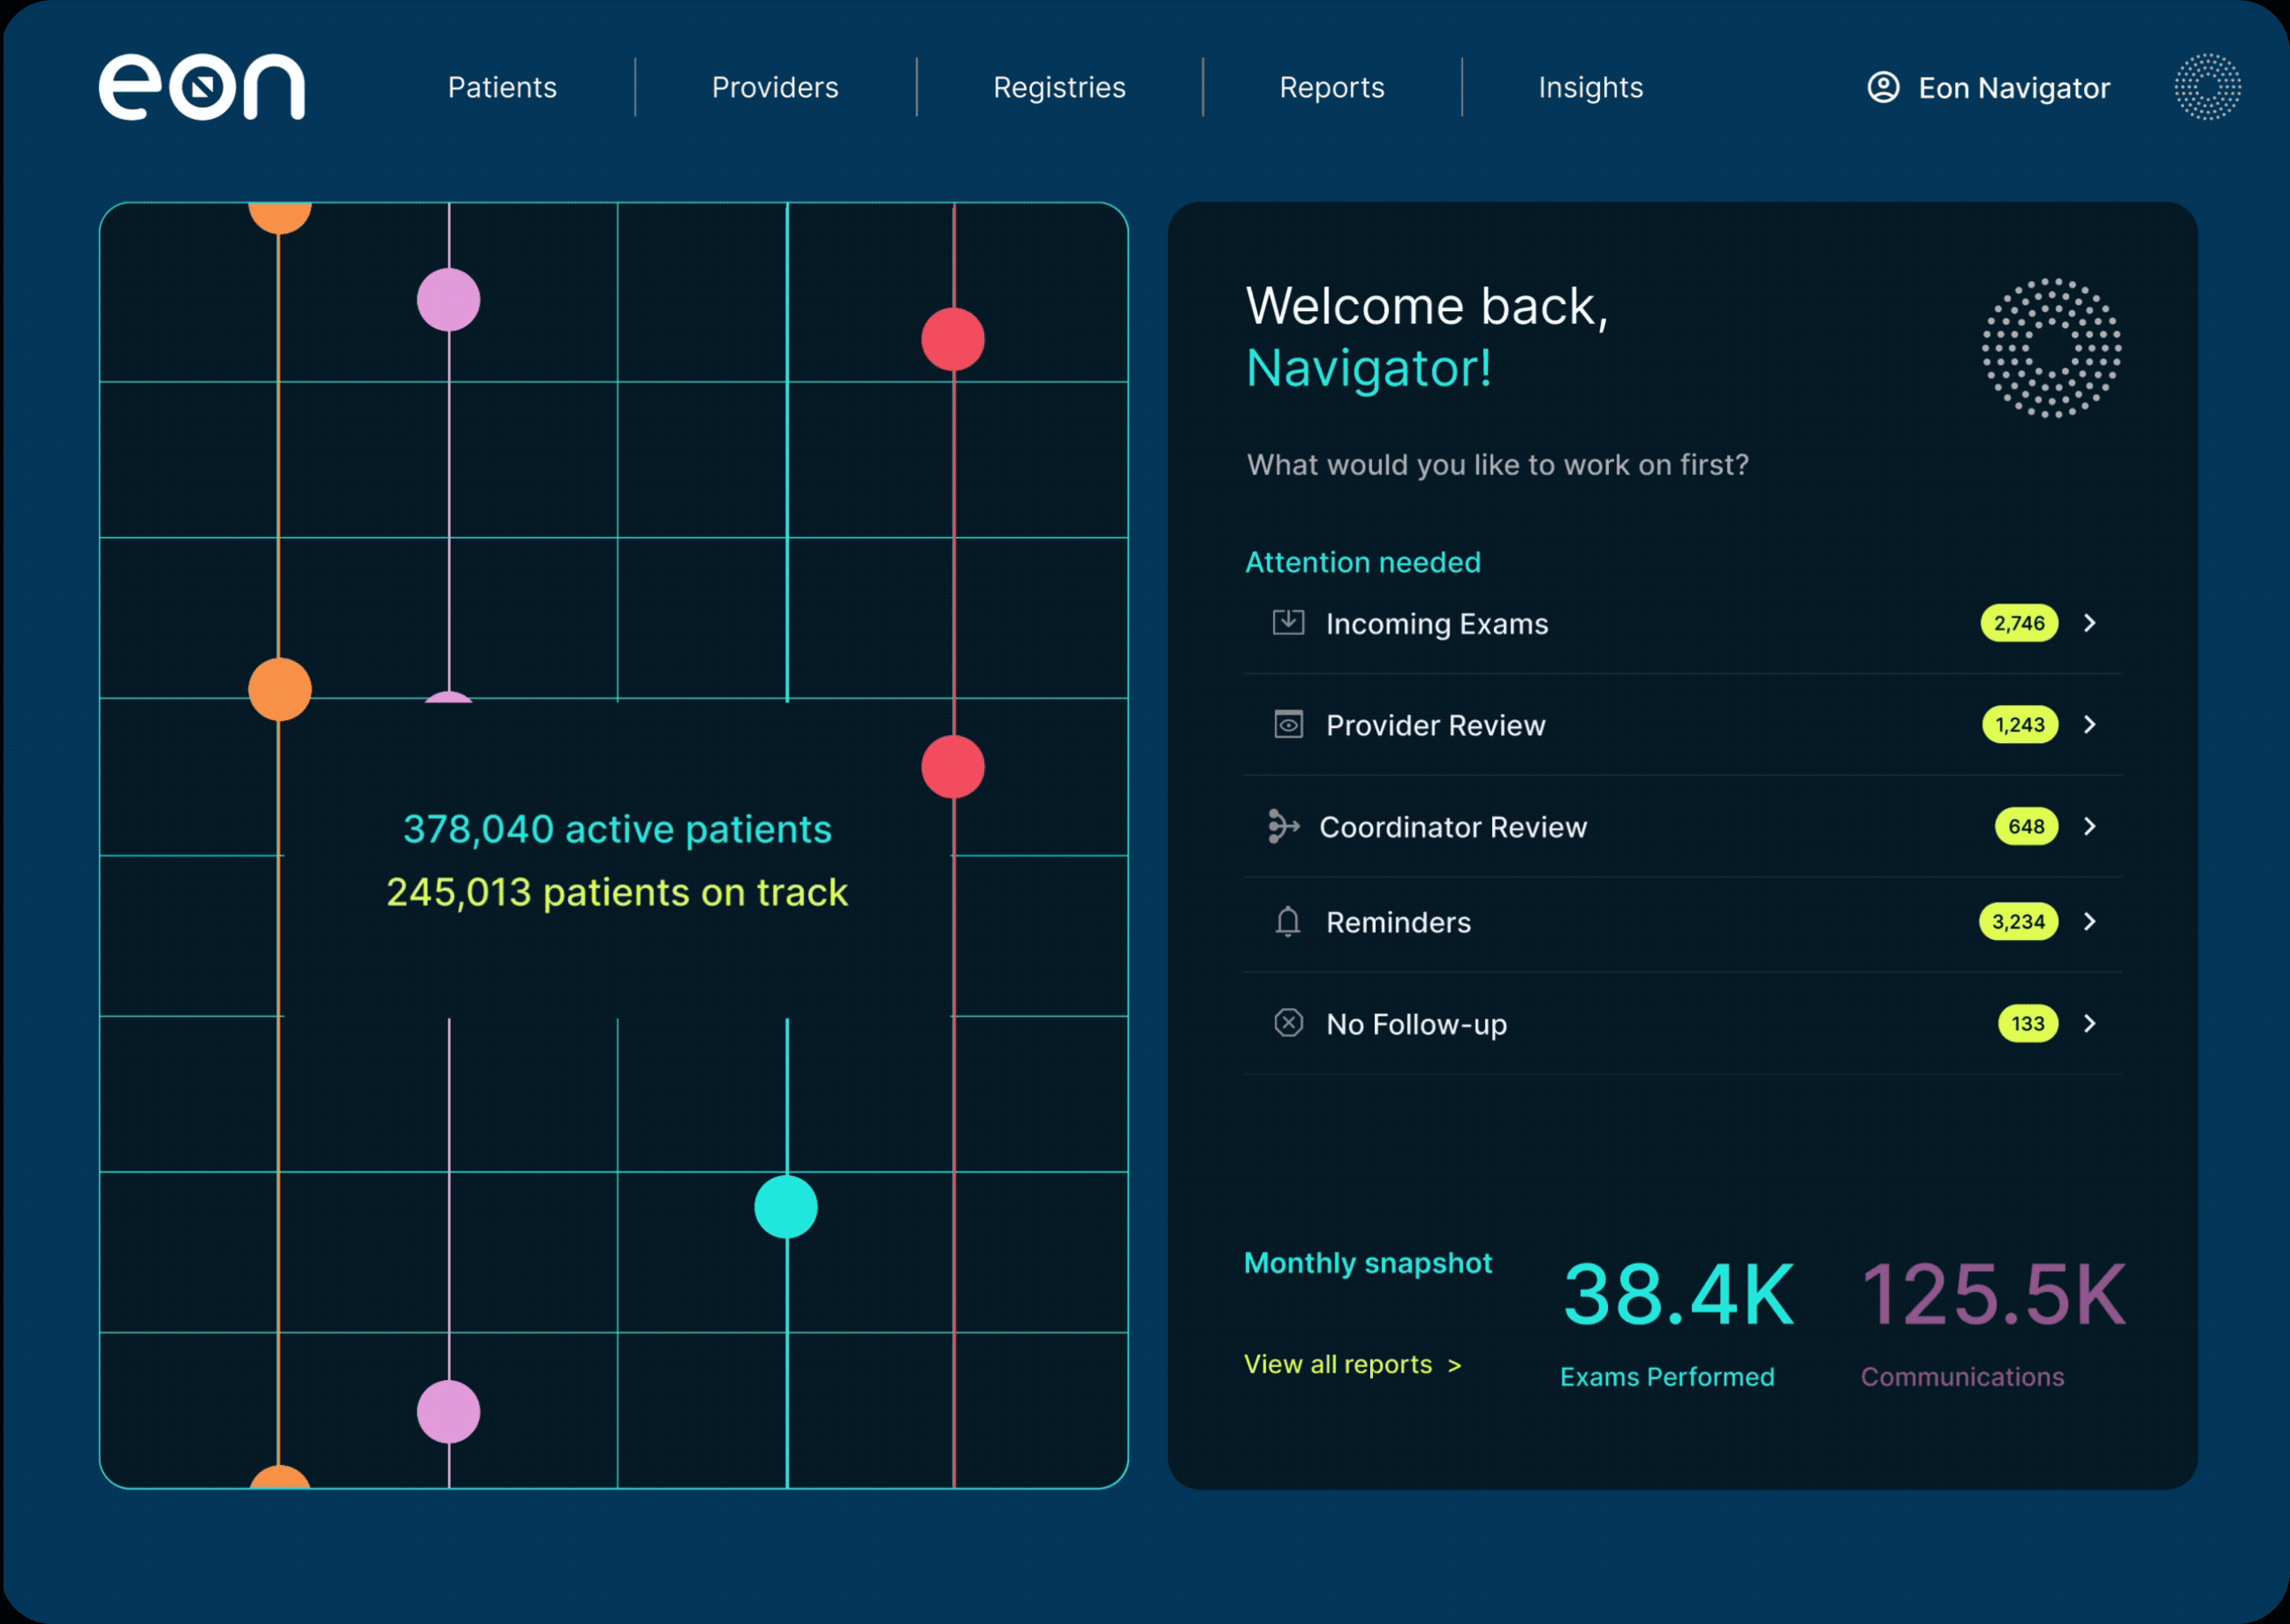2290x1624 pixels.
Task: Click the Coordinator Review branch icon
Action: tap(1283, 827)
